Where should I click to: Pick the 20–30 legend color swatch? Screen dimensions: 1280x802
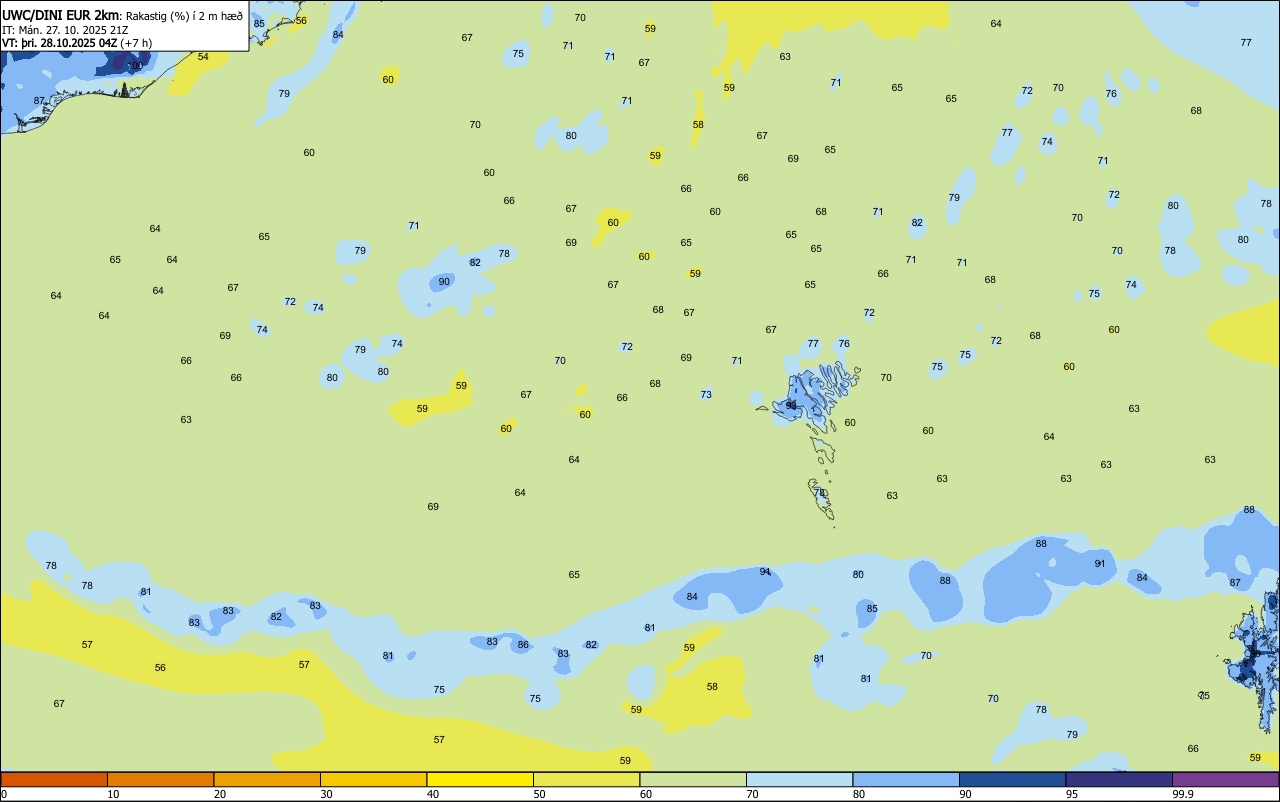coord(267,779)
